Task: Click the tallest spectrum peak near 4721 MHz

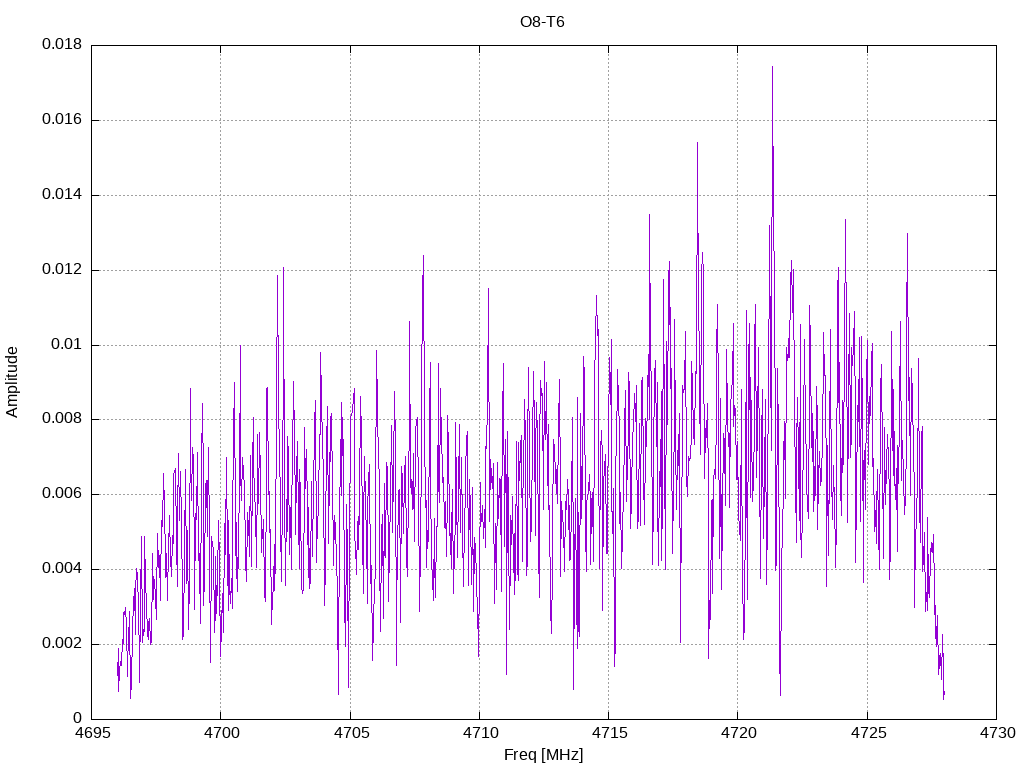Action: (x=773, y=67)
